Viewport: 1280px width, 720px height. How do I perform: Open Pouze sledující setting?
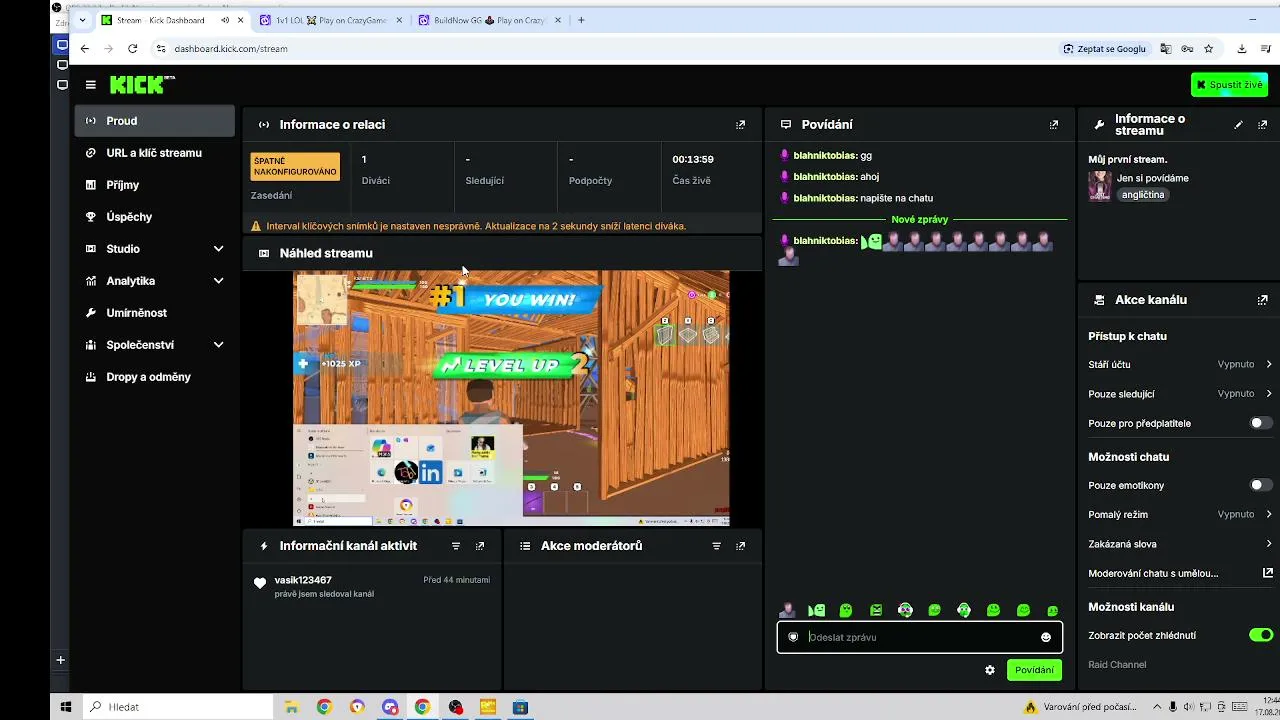click(x=1180, y=394)
